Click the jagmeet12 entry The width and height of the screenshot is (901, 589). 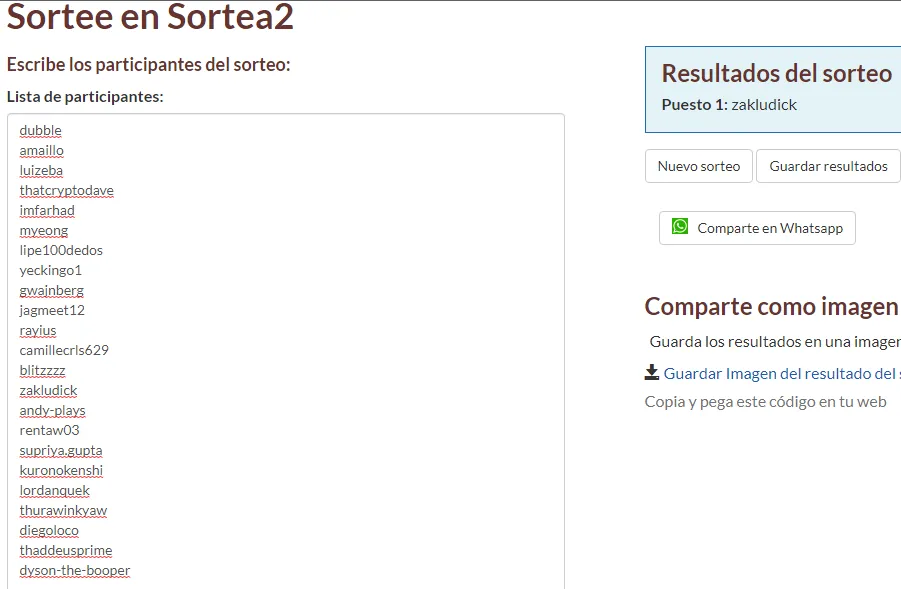click(x=52, y=310)
